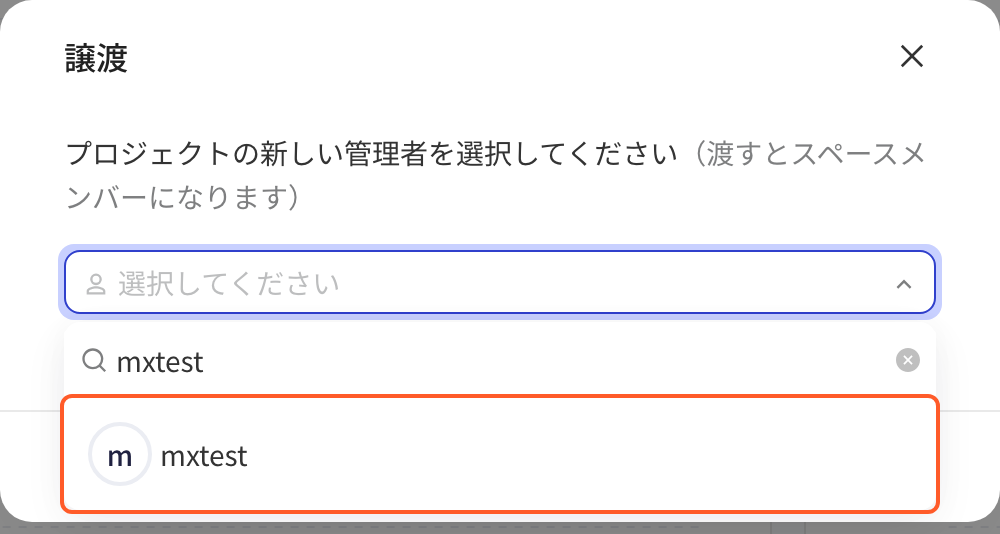The height and width of the screenshot is (534, 1000).
Task: Open the new manager select box
Action: coord(500,282)
